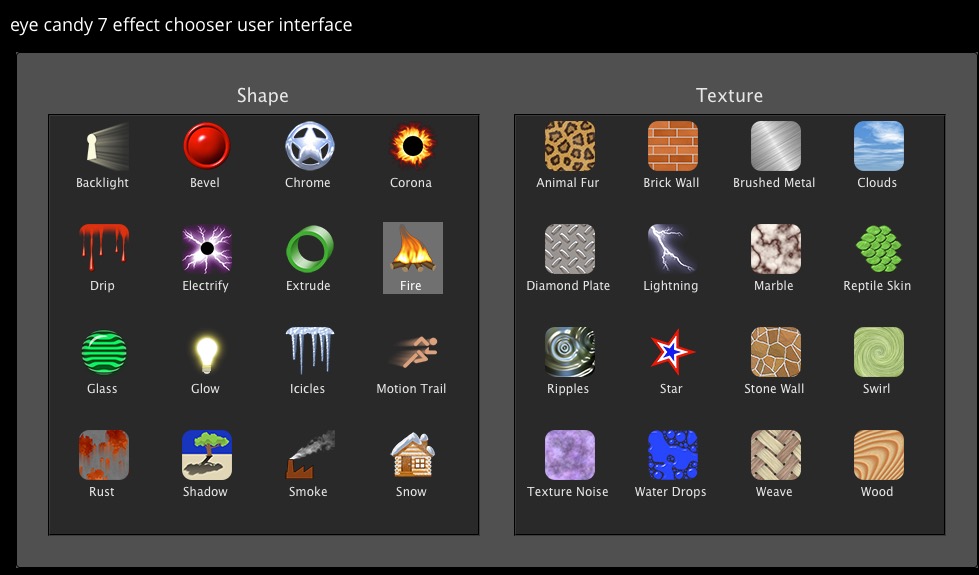Select the Marble texture icon
Viewport: 979px width, 575px height.
click(x=775, y=249)
